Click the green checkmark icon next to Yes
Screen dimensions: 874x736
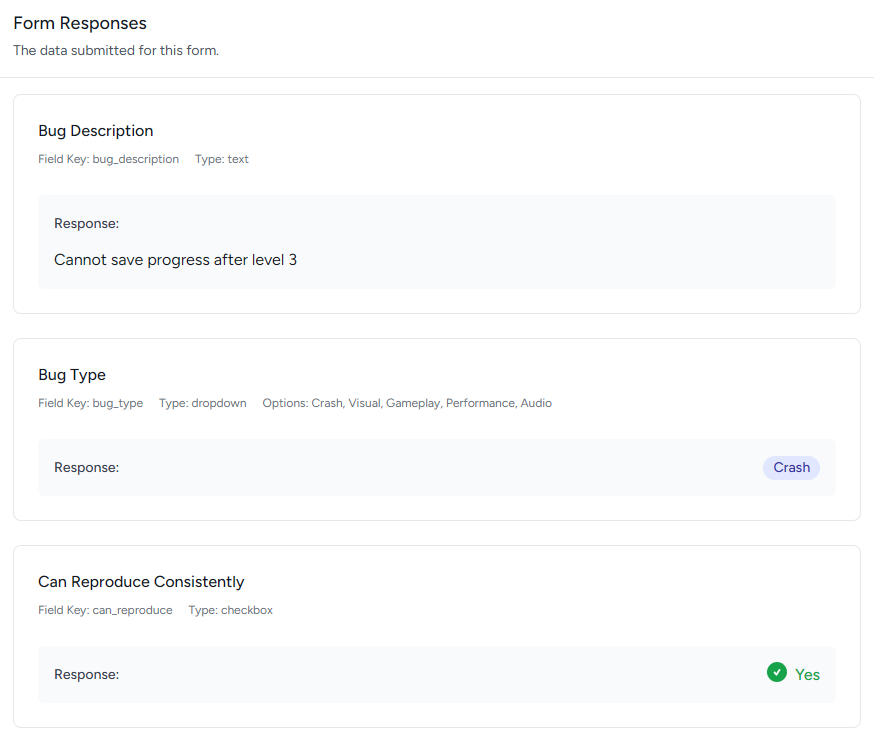[x=777, y=672]
